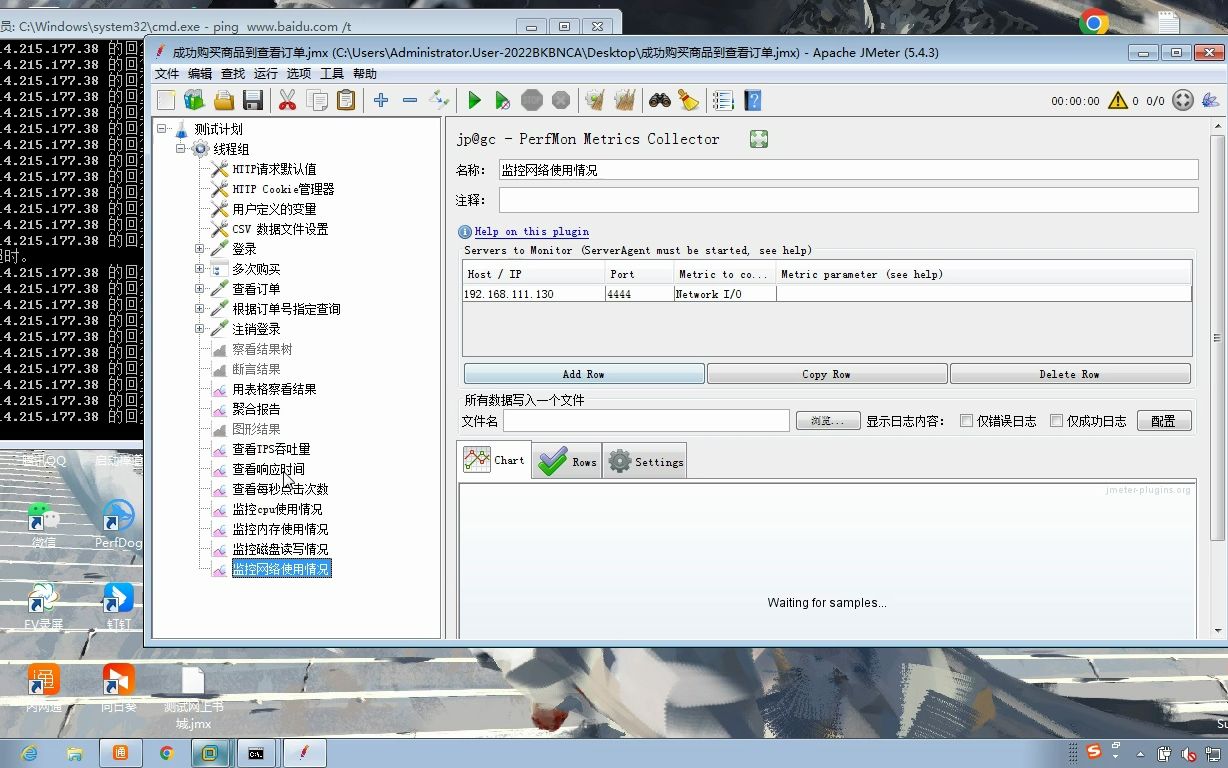The height and width of the screenshot is (768, 1228).
Task: Click the 4444 port cell
Action: point(640,294)
